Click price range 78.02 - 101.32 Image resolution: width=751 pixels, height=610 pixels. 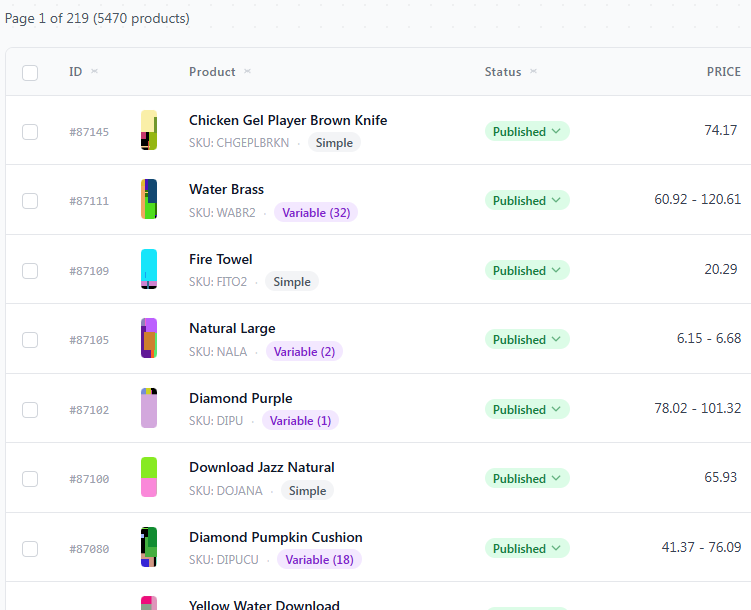coord(697,408)
